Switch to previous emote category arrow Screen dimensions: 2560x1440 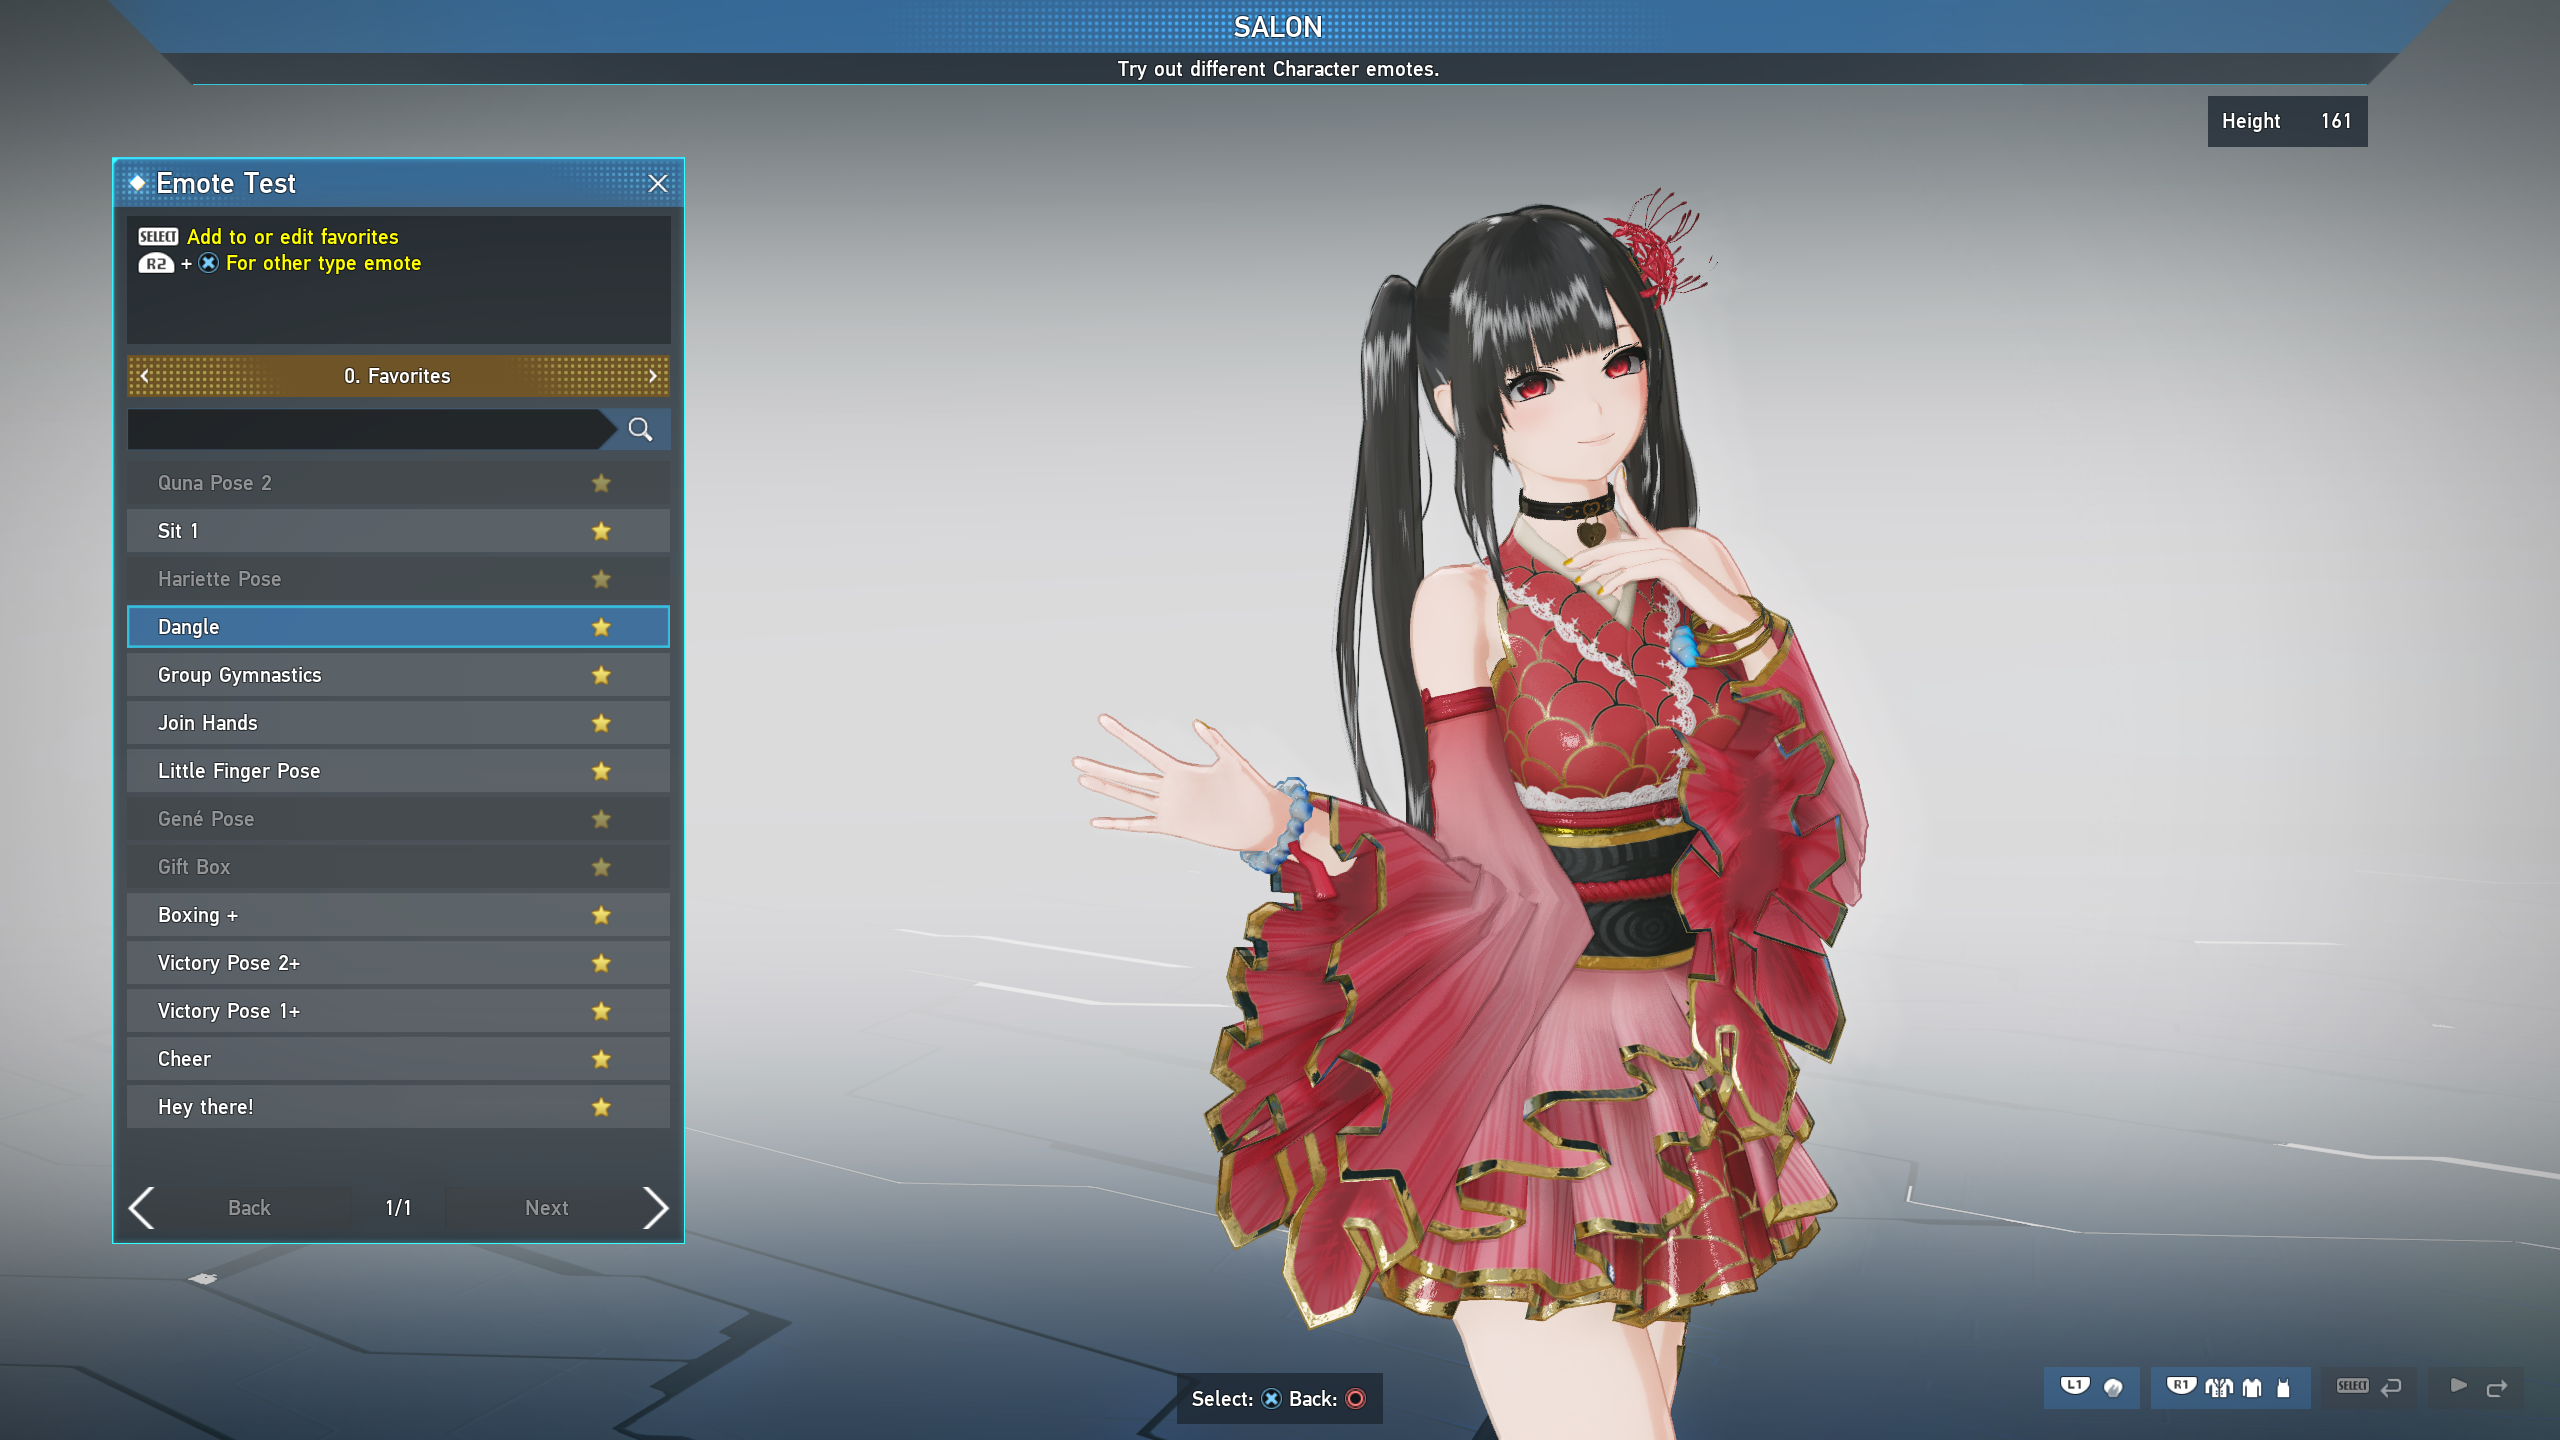coord(145,376)
